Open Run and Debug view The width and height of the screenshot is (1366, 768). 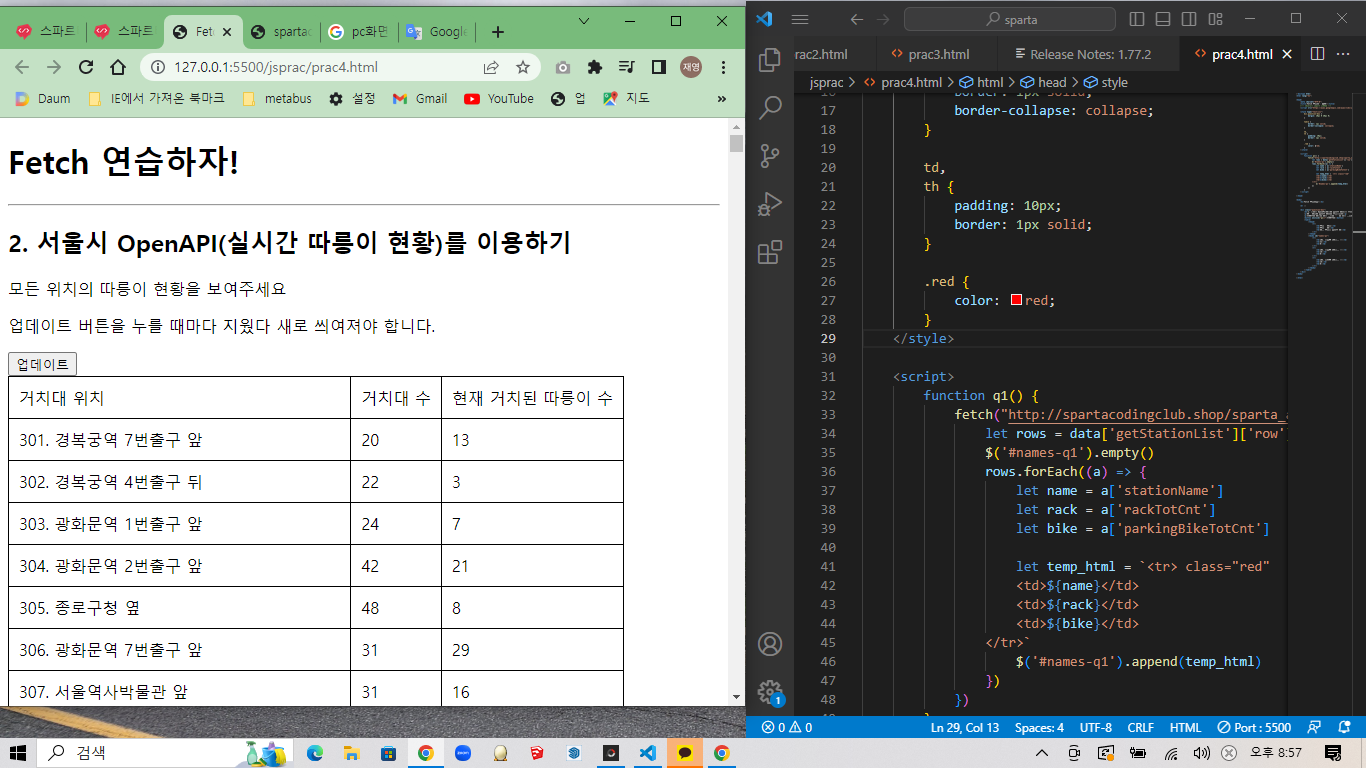tap(770, 204)
